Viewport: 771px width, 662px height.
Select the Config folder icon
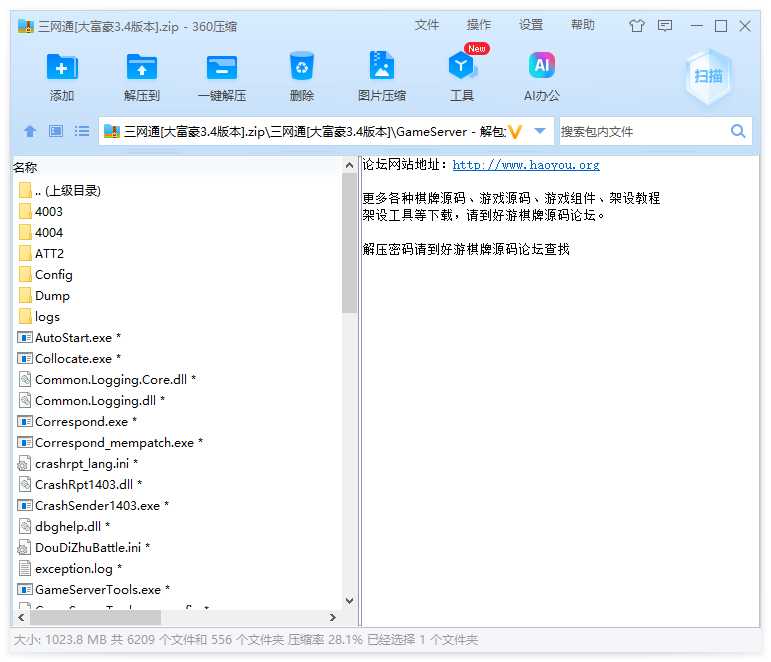pos(25,274)
